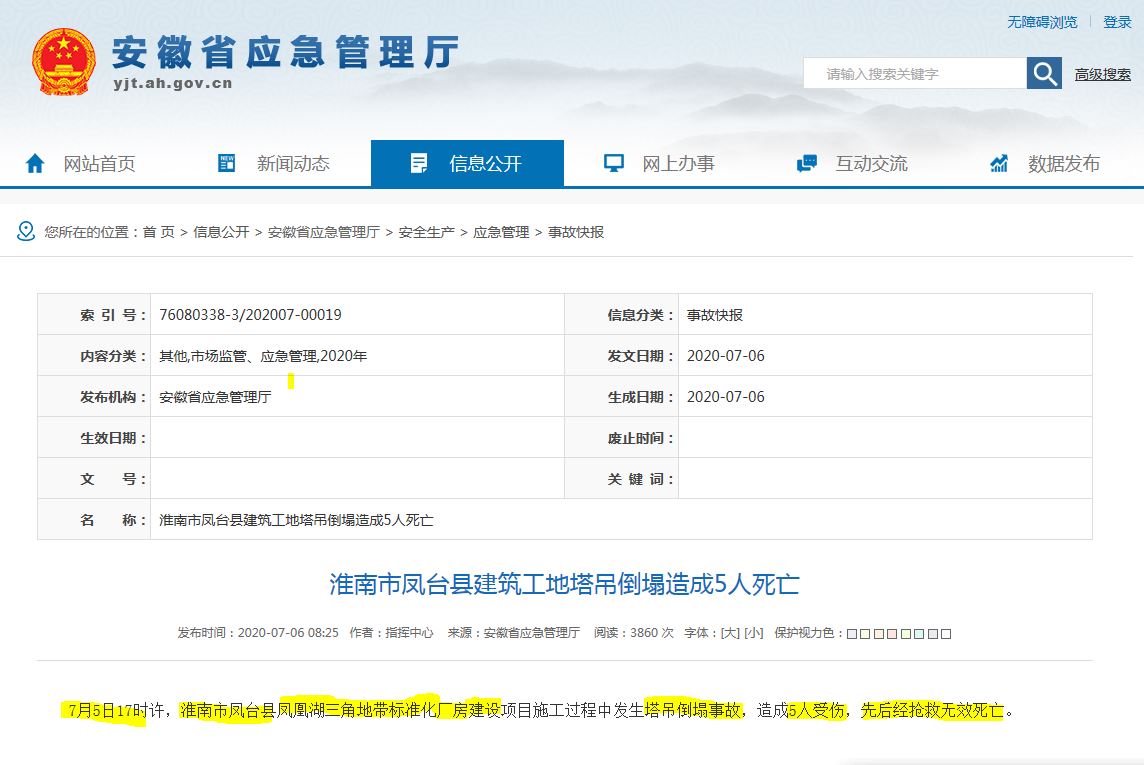Image resolution: width=1144 pixels, height=765 pixels.
Task: Click the chat bubbles icon beside 互动交流
Action: [807, 163]
